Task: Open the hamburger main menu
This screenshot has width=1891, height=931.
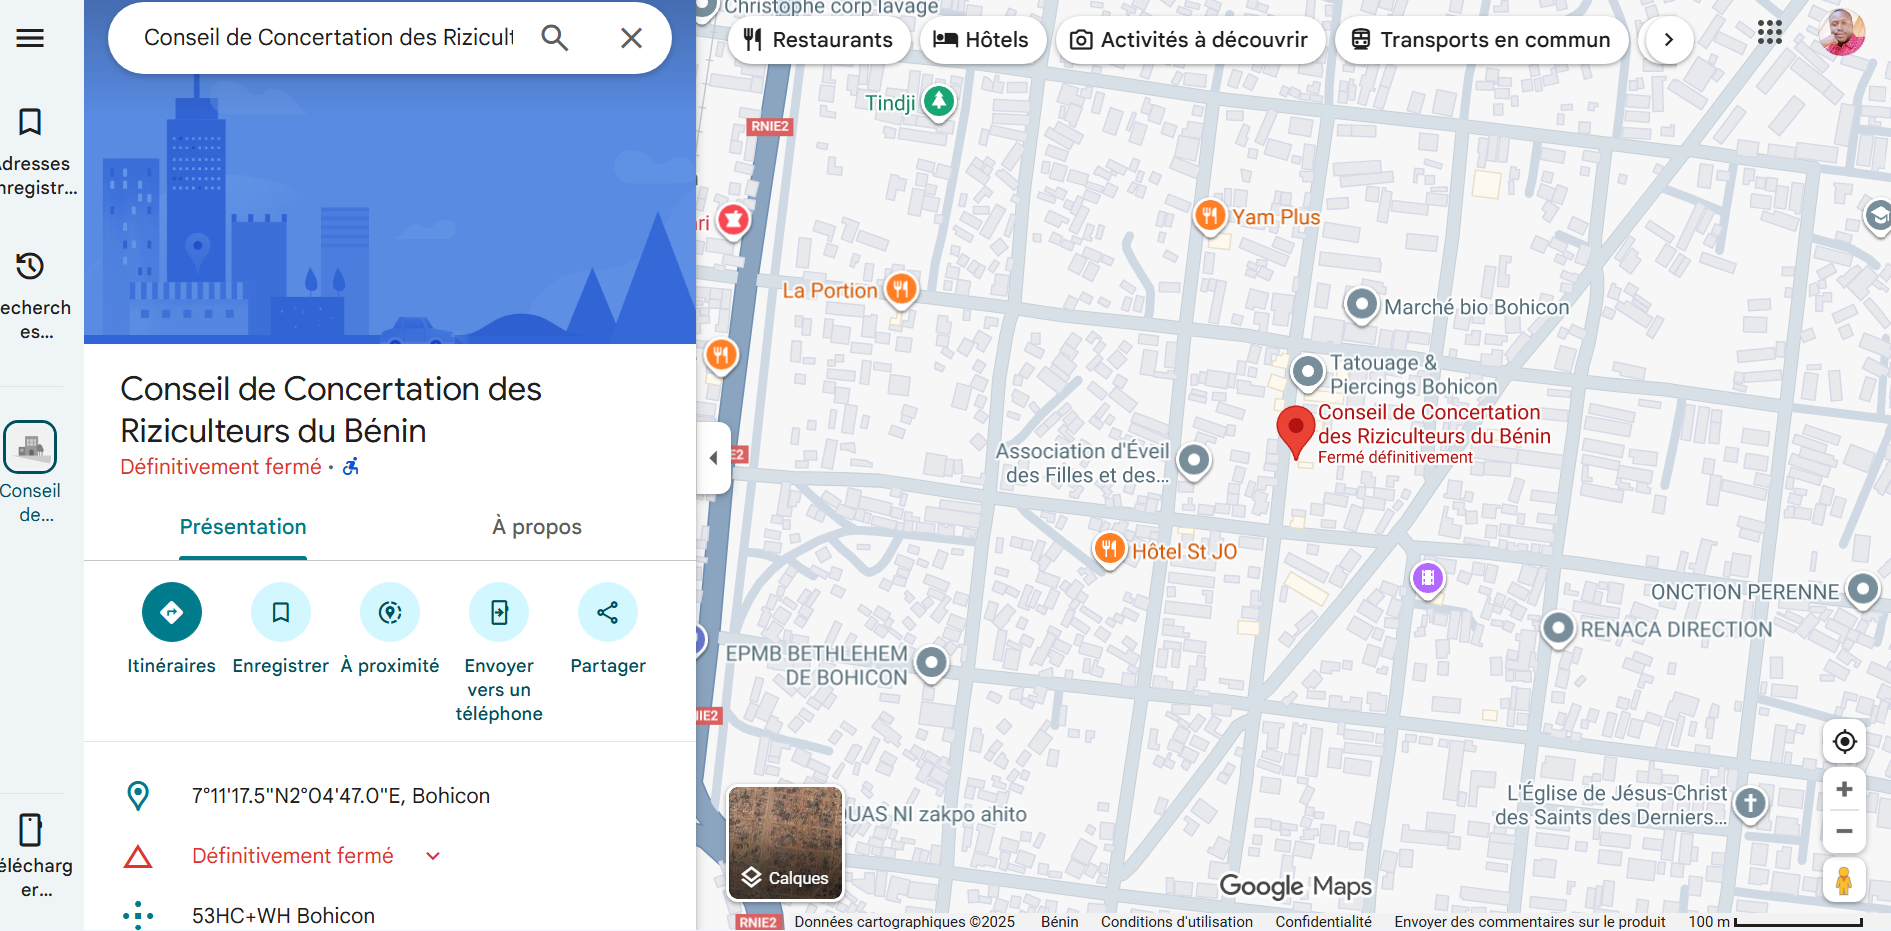Action: pos(30,38)
